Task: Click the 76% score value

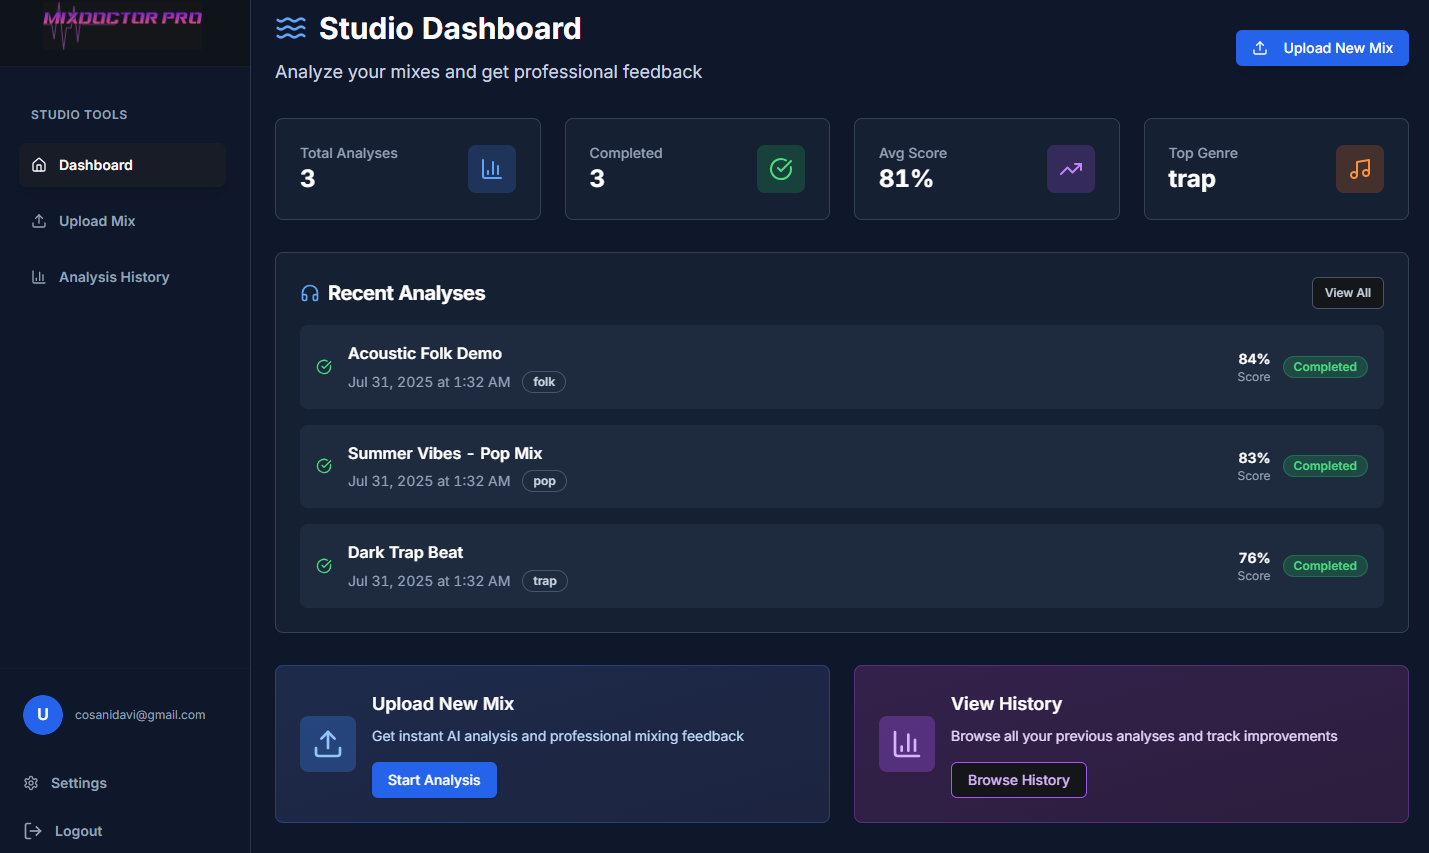Action: point(1254,558)
